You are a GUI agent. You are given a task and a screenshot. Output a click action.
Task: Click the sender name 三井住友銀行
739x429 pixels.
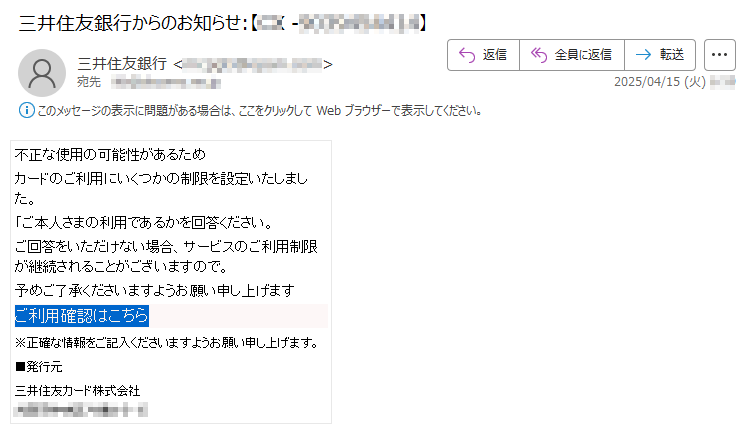122,64
